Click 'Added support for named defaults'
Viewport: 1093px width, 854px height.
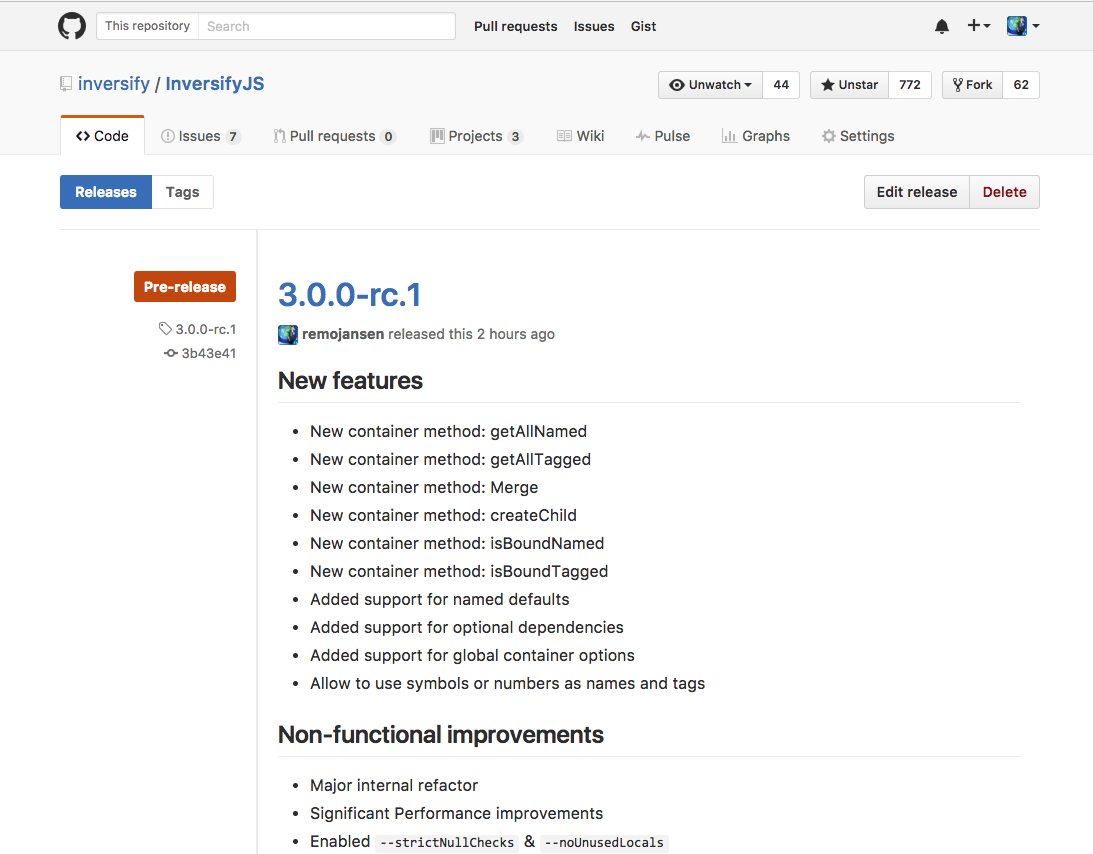[440, 600]
